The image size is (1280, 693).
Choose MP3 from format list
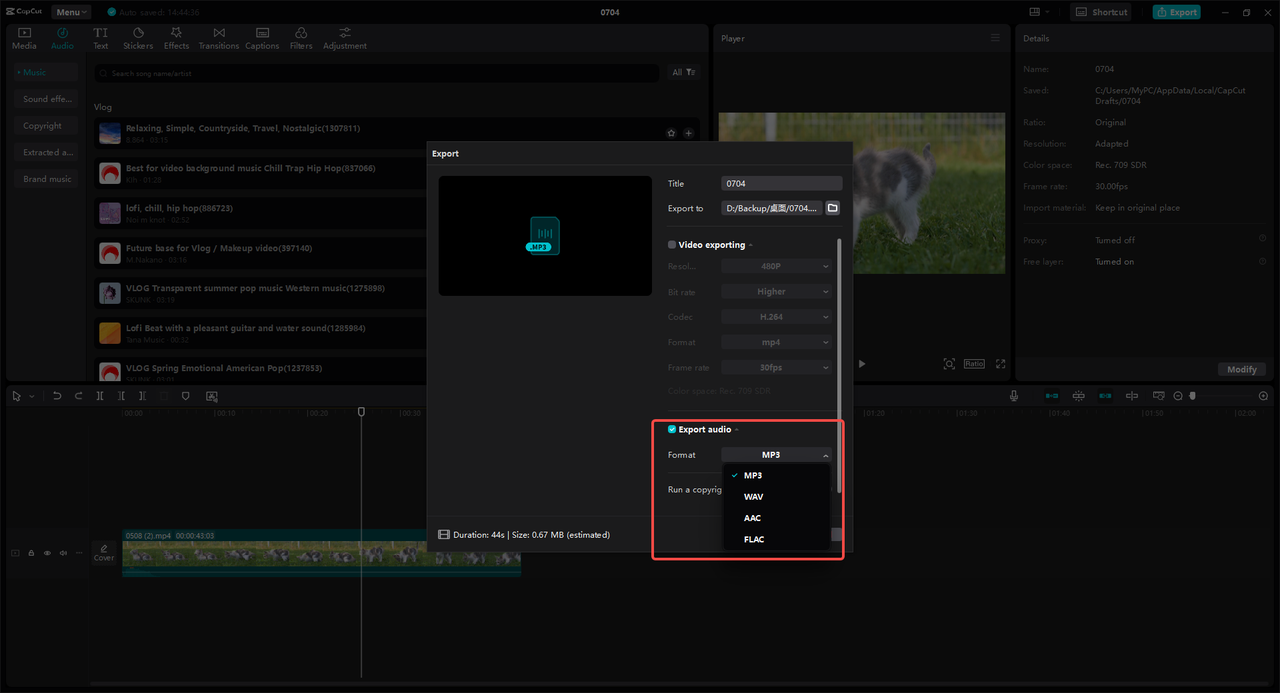776,476
